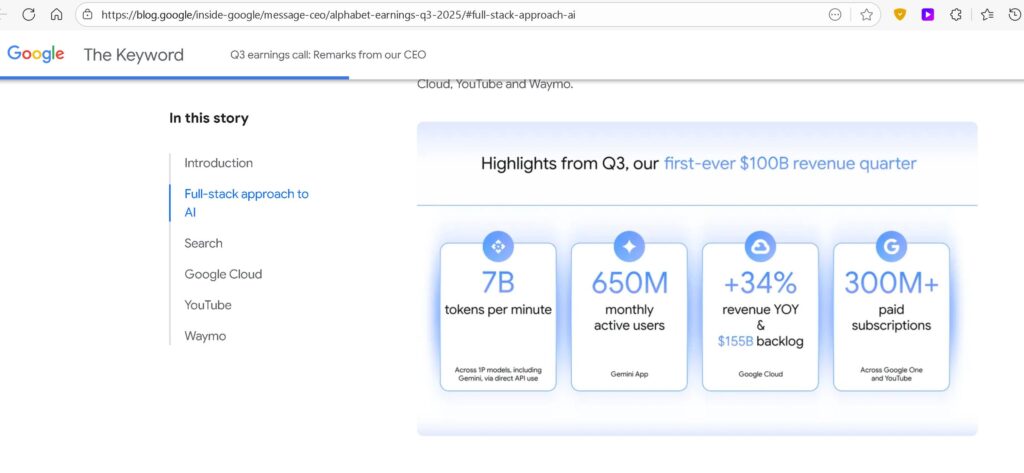Image resolution: width=1024 pixels, height=473 pixels.
Task: Click the '300M+' figure
Action: coord(891,283)
